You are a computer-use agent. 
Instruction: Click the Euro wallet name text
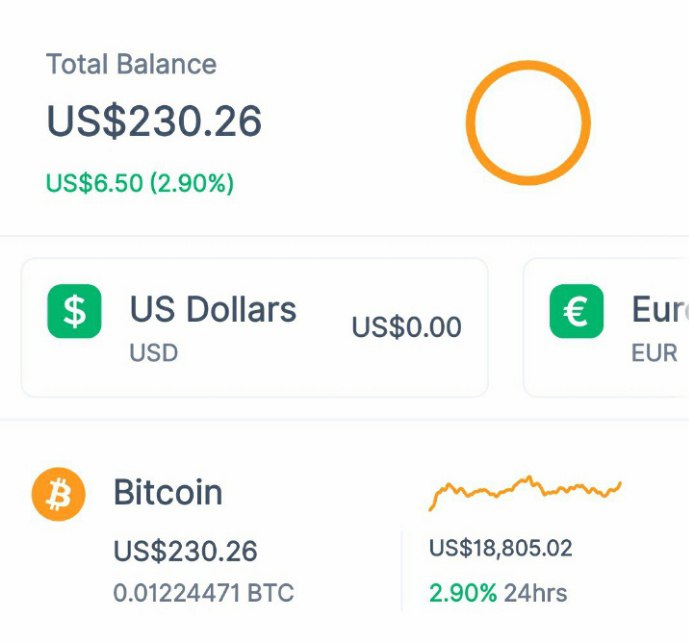[658, 310]
